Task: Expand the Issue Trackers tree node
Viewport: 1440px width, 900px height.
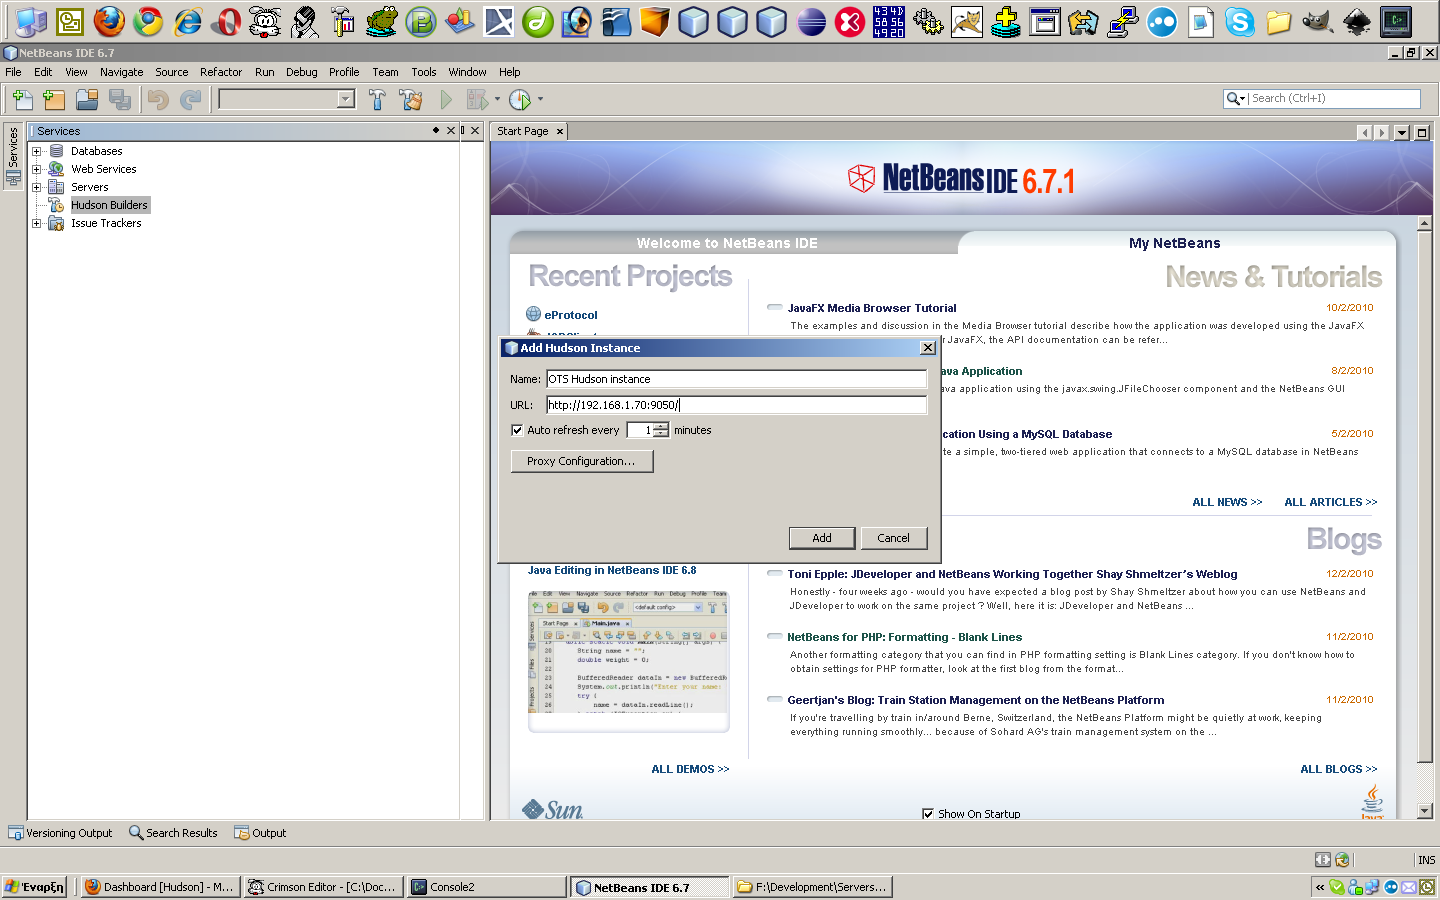Action: pos(36,223)
